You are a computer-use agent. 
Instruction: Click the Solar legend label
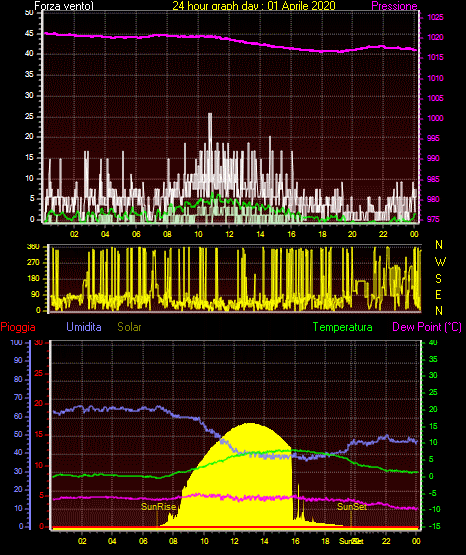[x=129, y=327]
